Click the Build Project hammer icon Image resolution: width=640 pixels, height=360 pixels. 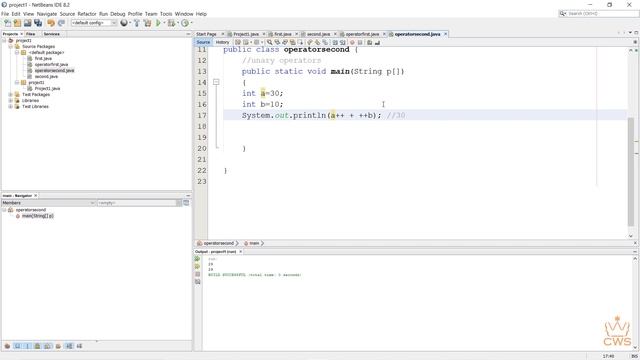(x=137, y=23)
